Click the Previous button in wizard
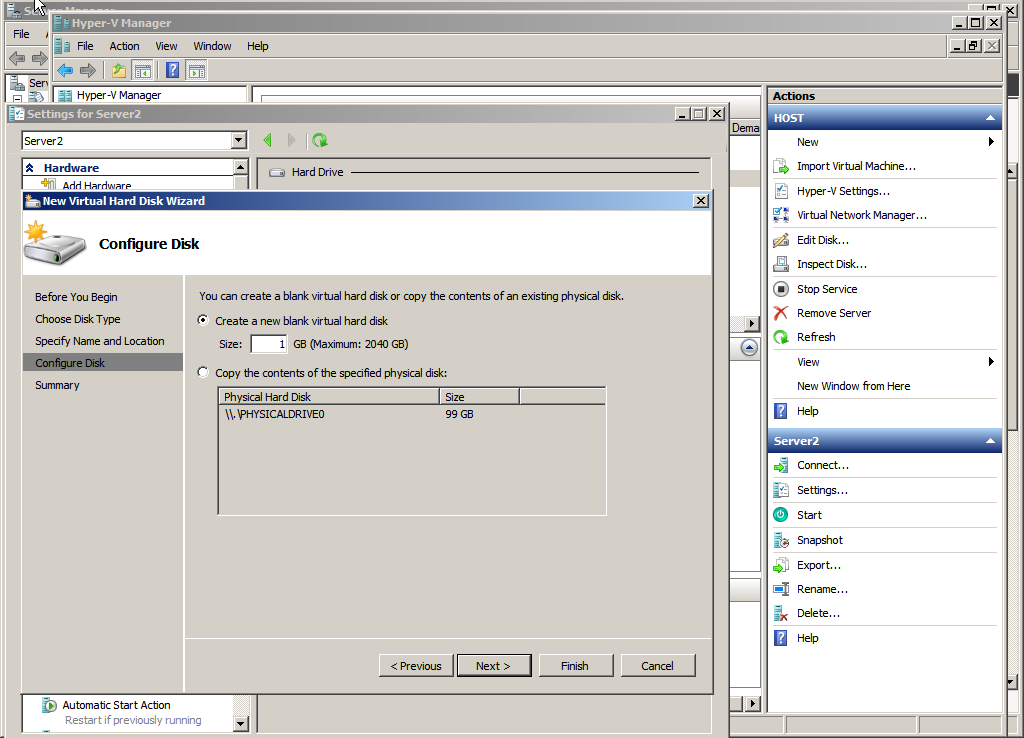Screen dimensions: 1024x738 pyautogui.click(x=416, y=666)
